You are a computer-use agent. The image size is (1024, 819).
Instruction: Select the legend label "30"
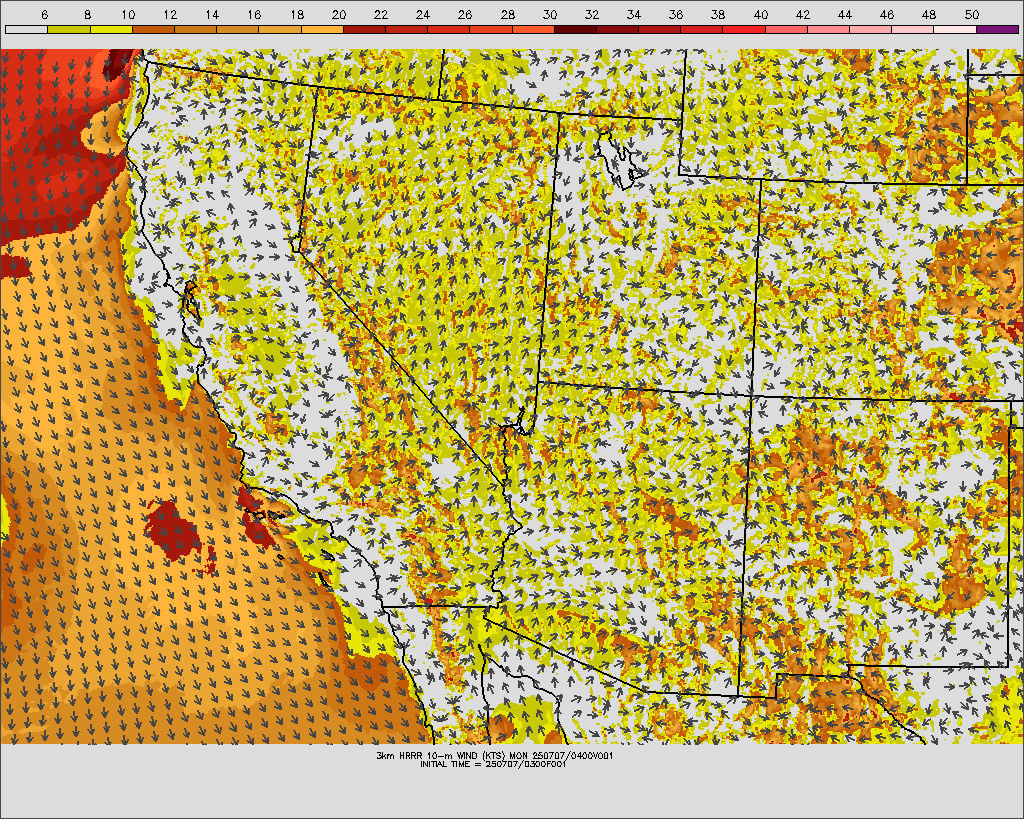[550, 14]
